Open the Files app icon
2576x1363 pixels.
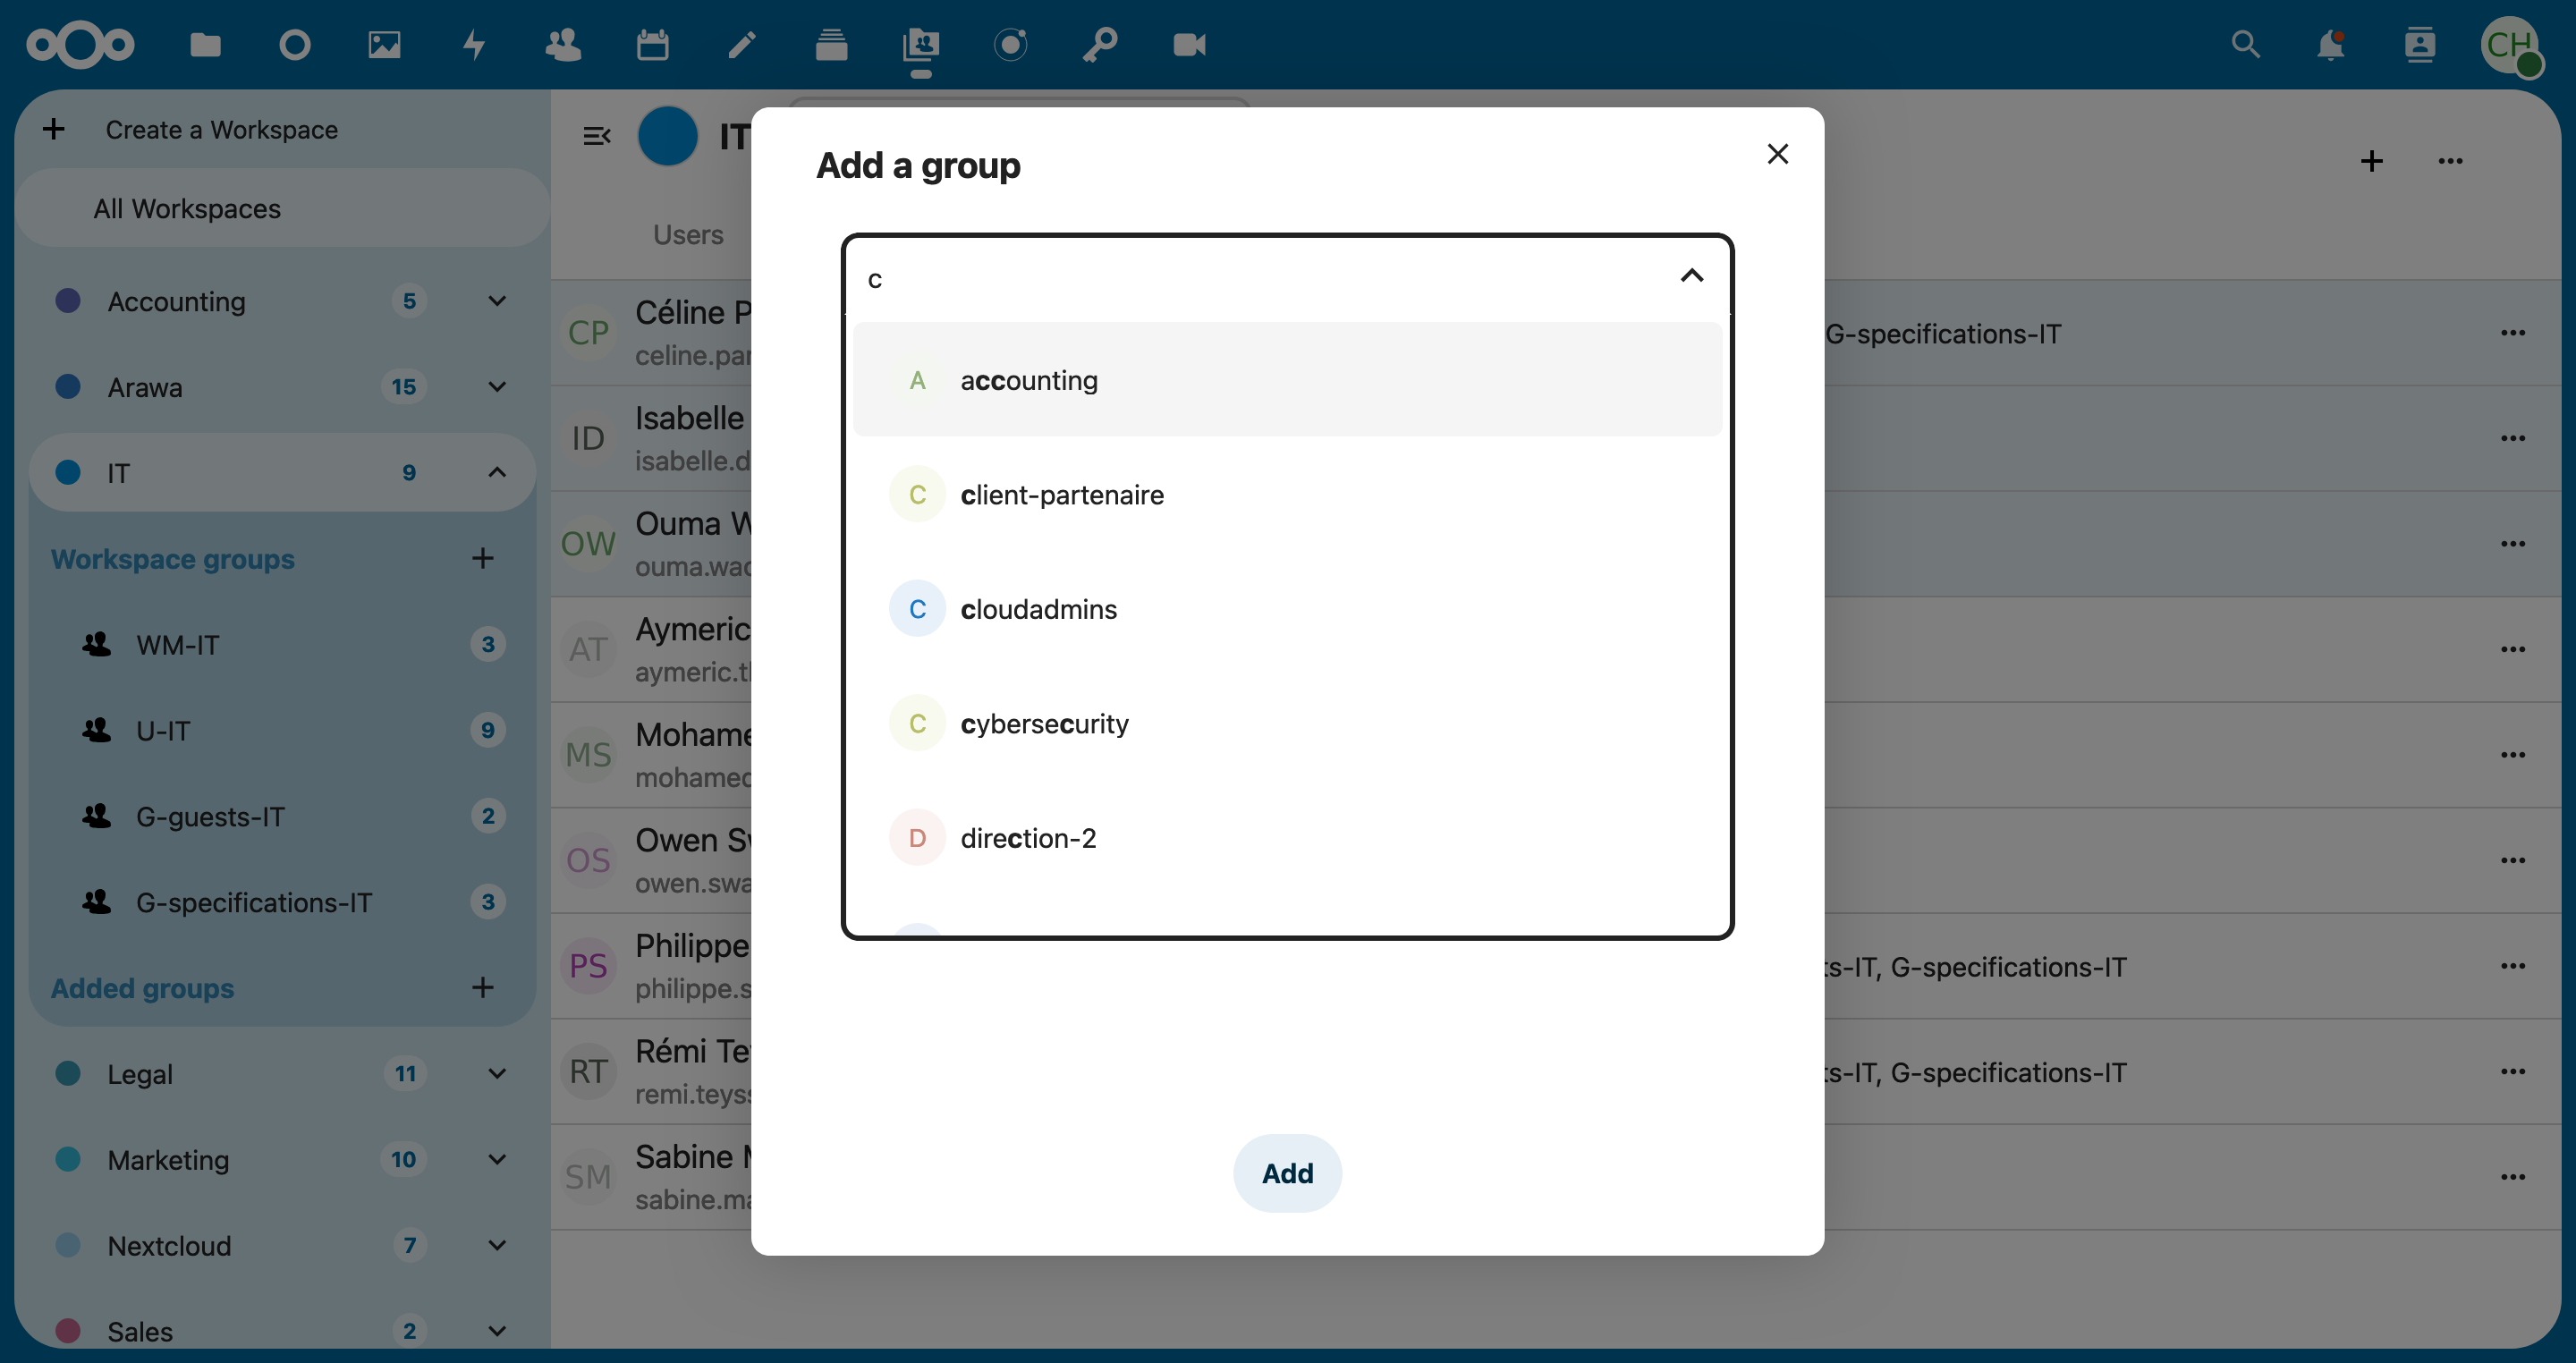click(x=205, y=44)
